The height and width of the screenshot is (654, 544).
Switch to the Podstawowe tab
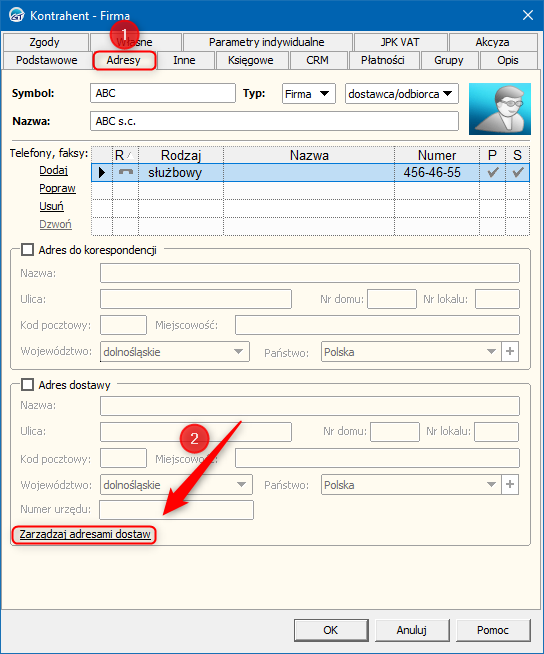click(x=47, y=60)
